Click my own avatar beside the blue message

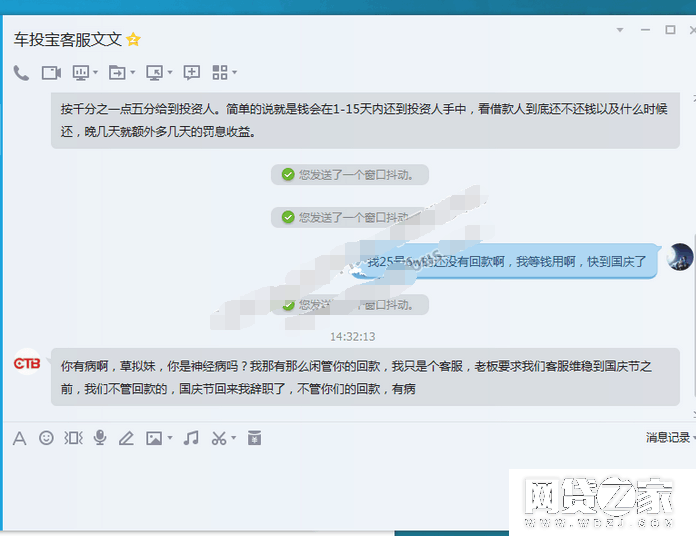tap(680, 257)
